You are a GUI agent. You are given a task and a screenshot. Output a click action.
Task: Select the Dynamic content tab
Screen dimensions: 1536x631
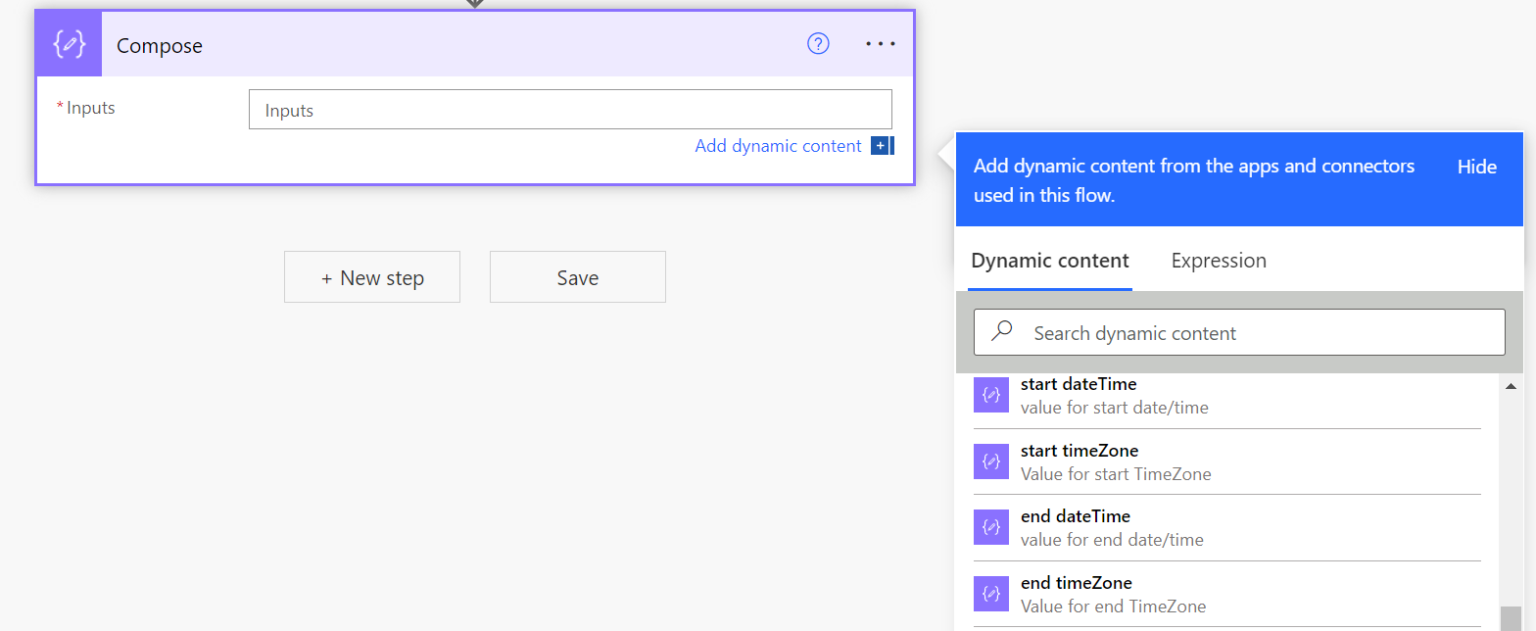(x=1049, y=260)
